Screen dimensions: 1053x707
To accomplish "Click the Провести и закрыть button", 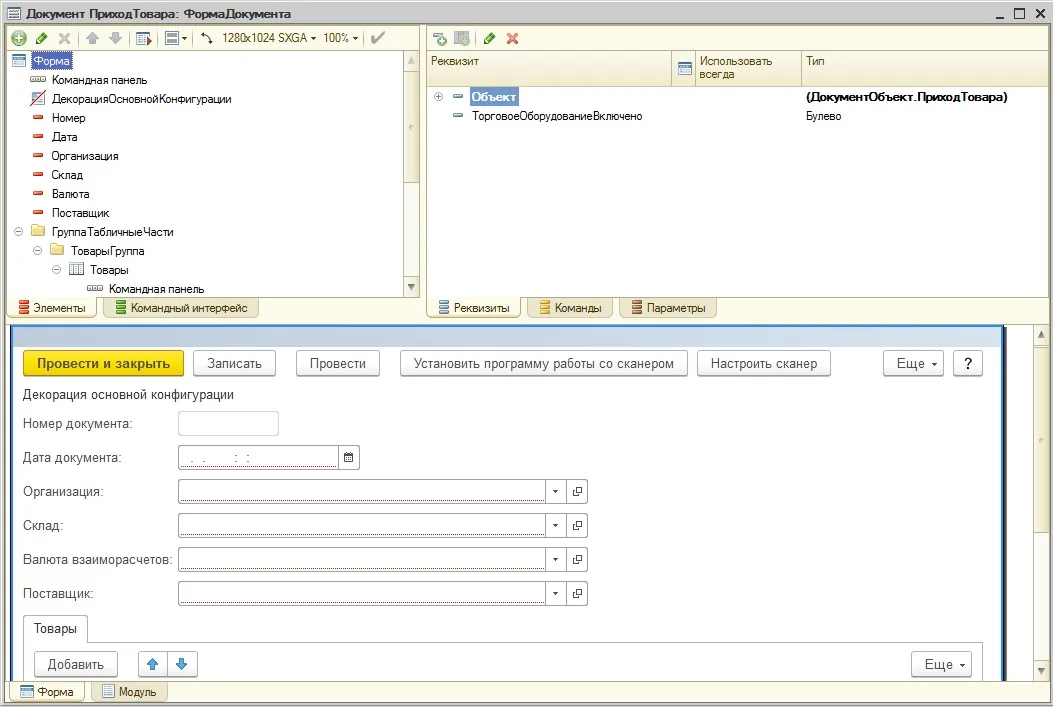I will point(103,363).
